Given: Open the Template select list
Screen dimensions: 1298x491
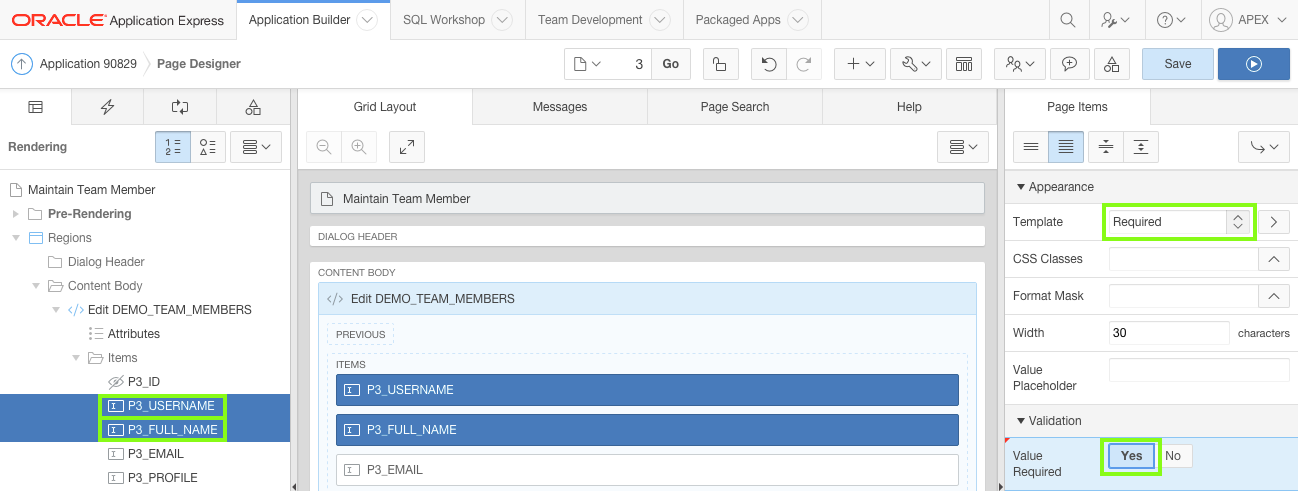Looking at the screenshot, I should pyautogui.click(x=1178, y=222).
